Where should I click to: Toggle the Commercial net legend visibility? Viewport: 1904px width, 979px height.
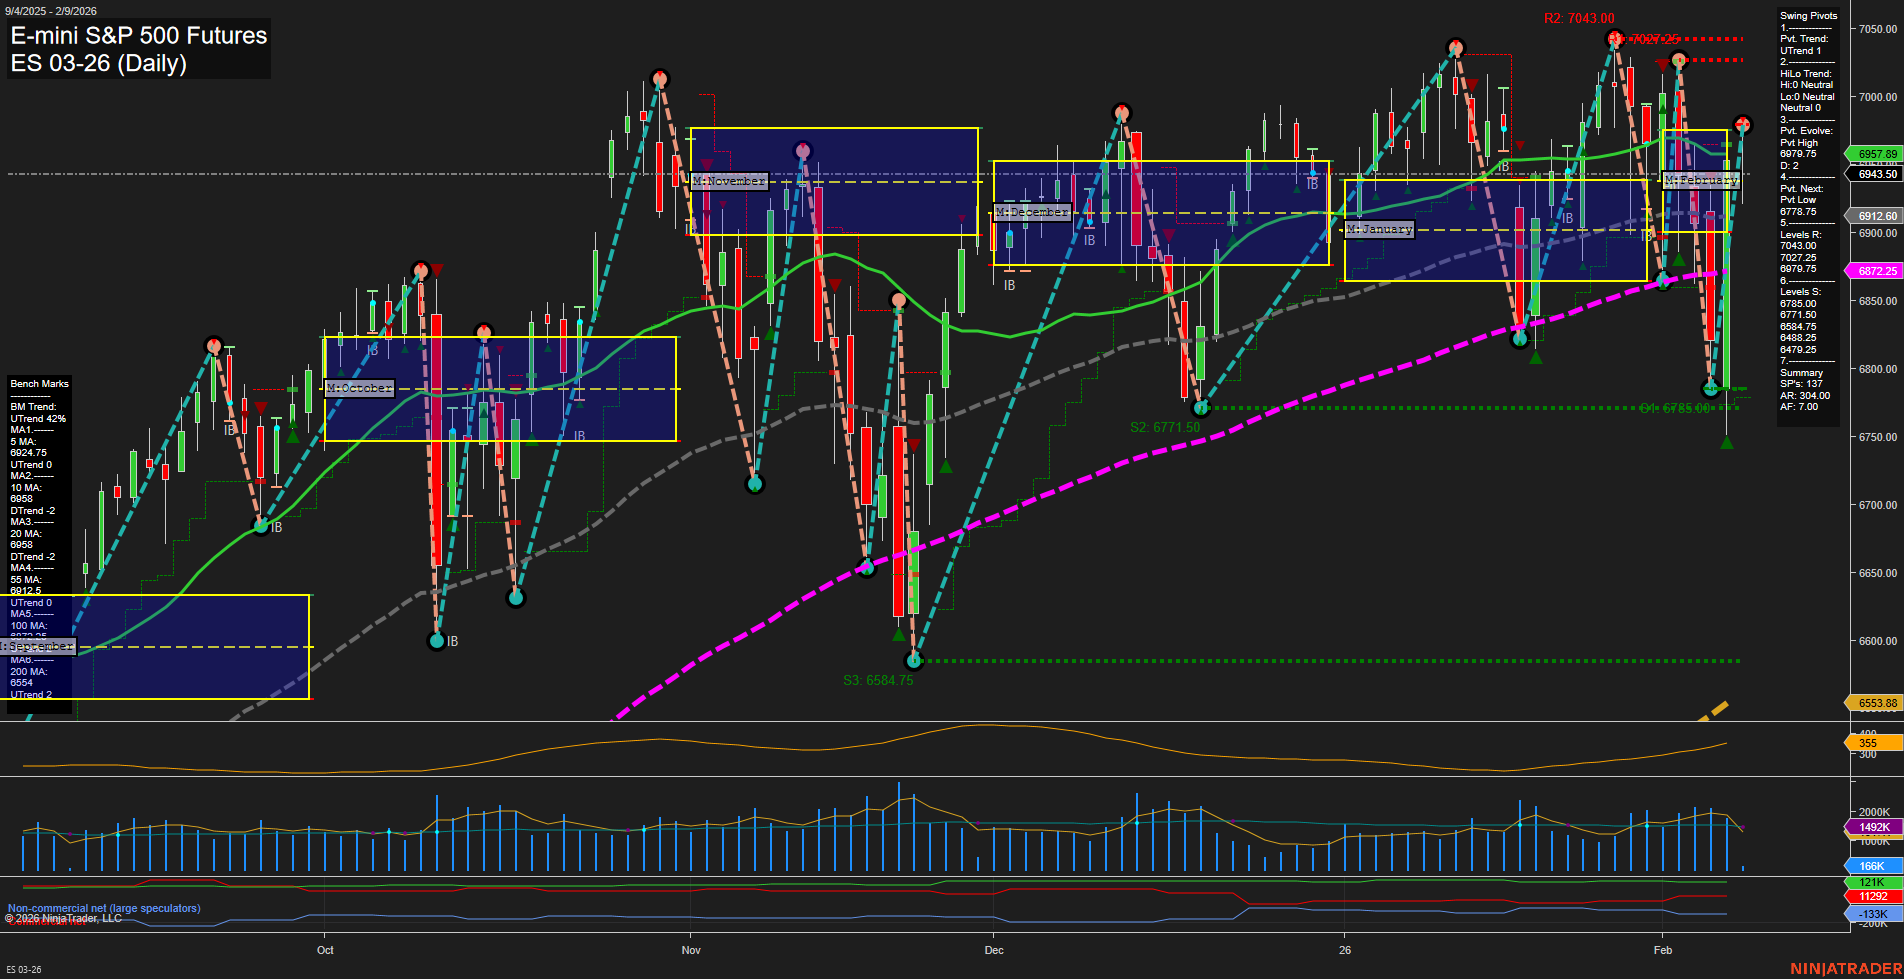(x=45, y=921)
